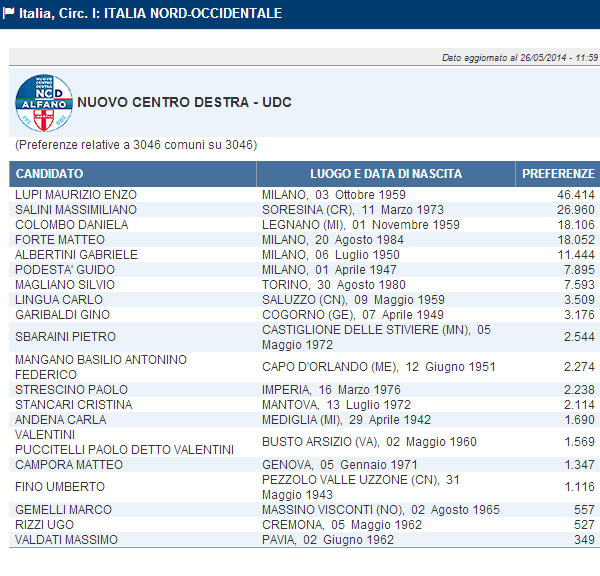Screen dimensions: 600x576
Task: Click the data update timestamp text
Action: (519, 58)
